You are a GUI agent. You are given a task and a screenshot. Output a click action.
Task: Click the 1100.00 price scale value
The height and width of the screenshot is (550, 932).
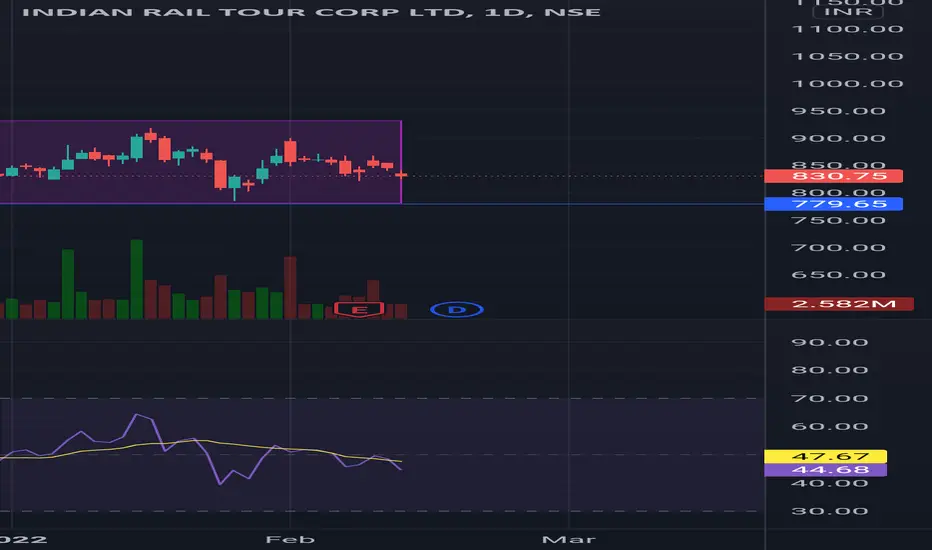point(848,29)
